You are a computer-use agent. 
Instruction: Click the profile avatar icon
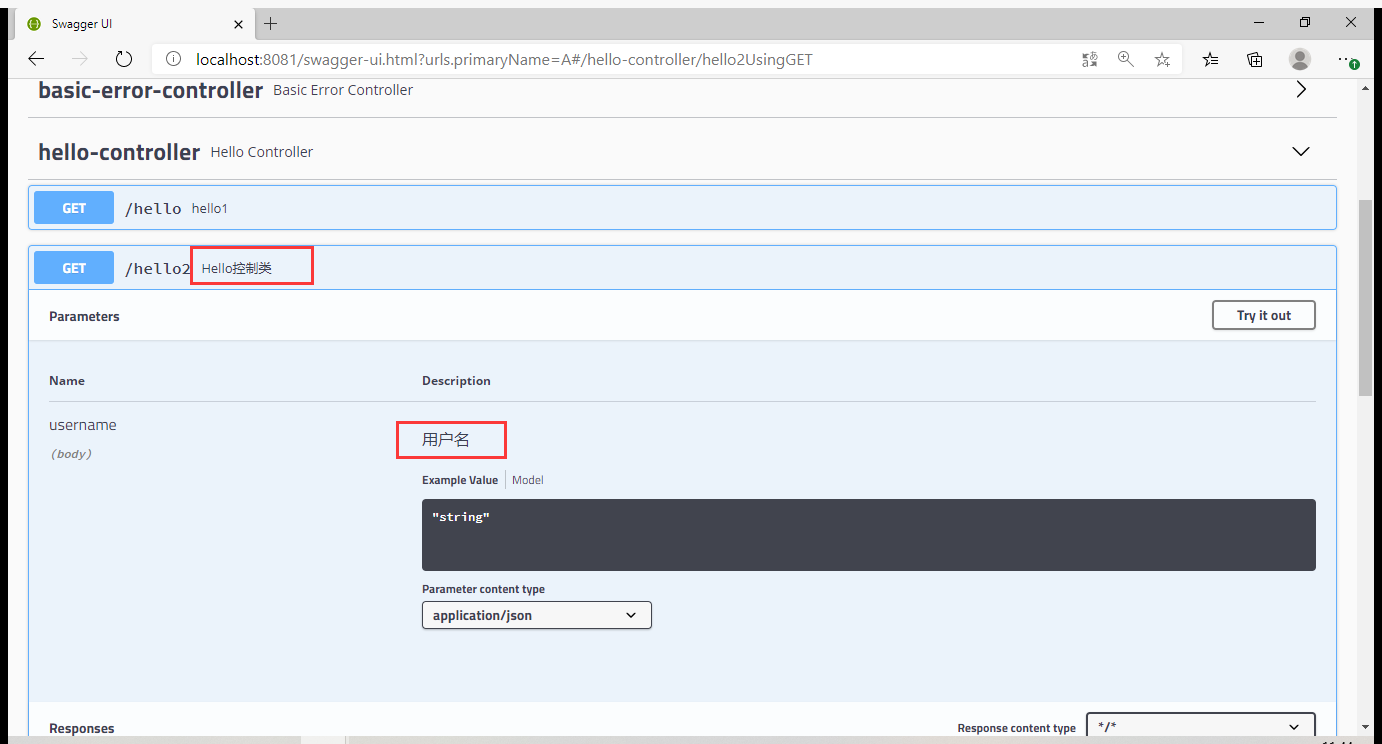tap(1300, 59)
